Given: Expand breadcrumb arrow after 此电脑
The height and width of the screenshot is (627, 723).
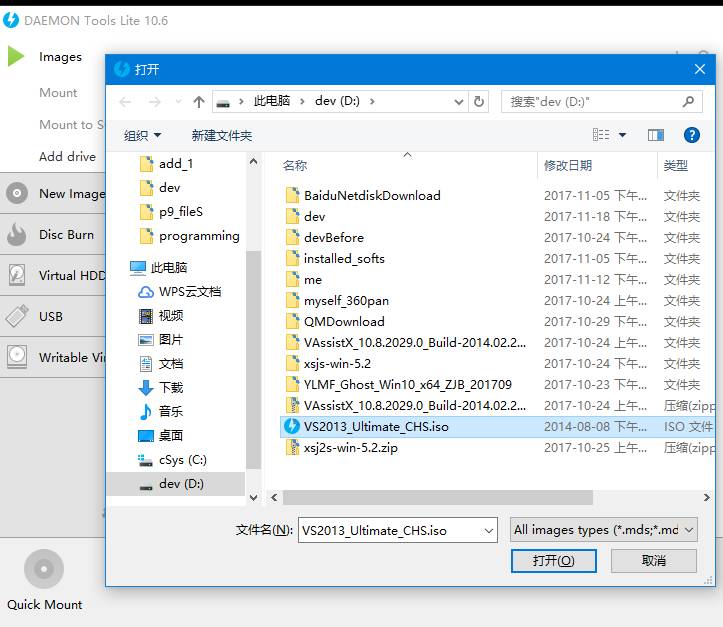Looking at the screenshot, I should [x=302, y=101].
